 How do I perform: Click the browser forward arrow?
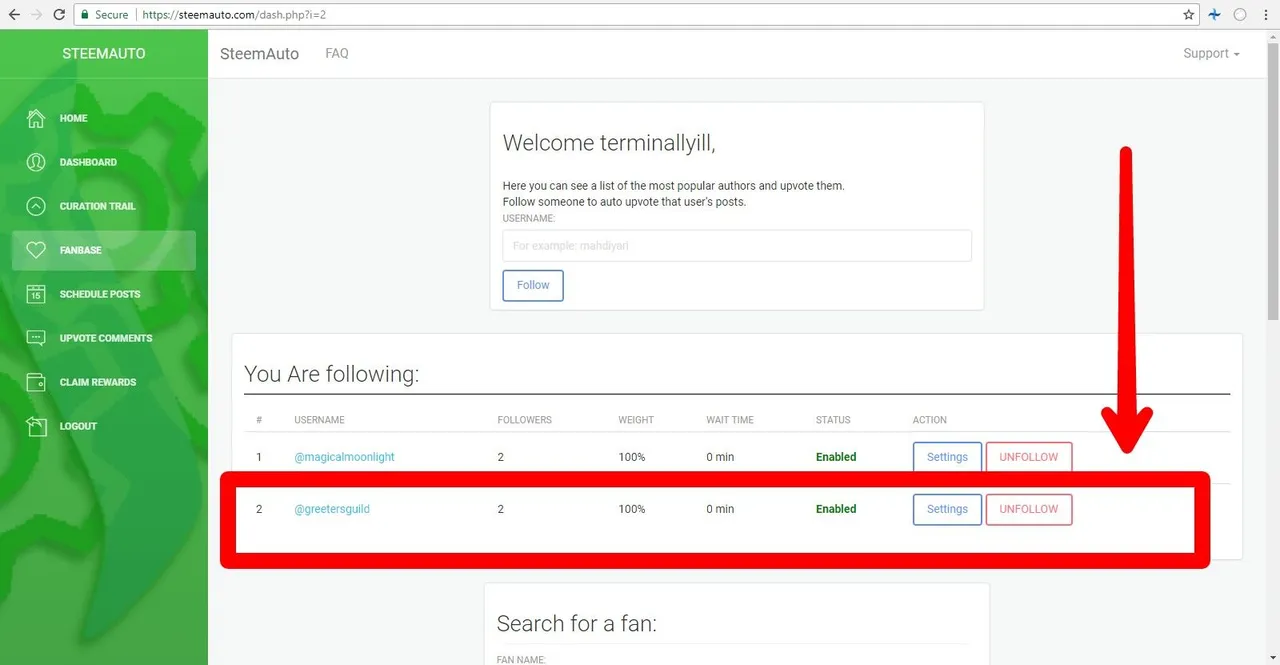click(x=37, y=15)
